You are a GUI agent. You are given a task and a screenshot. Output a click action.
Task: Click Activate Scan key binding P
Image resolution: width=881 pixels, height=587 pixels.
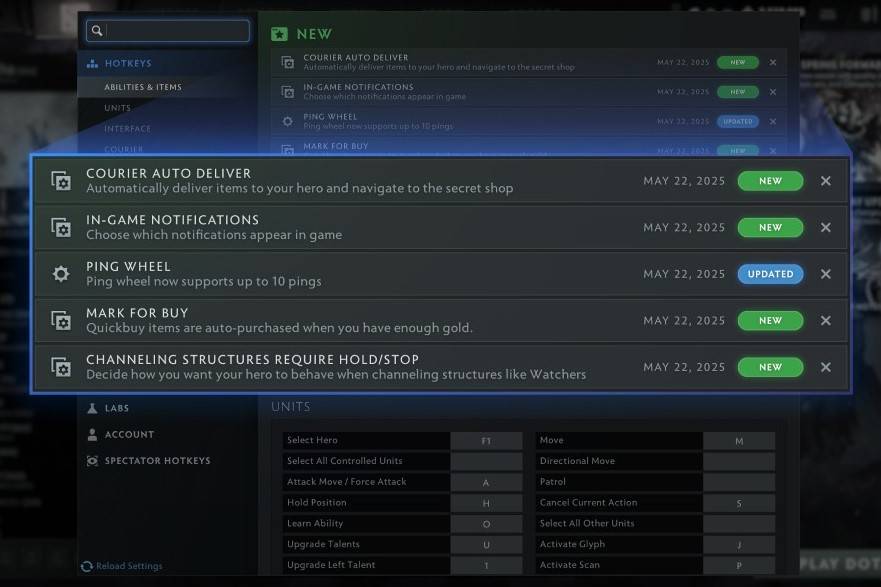pos(739,566)
